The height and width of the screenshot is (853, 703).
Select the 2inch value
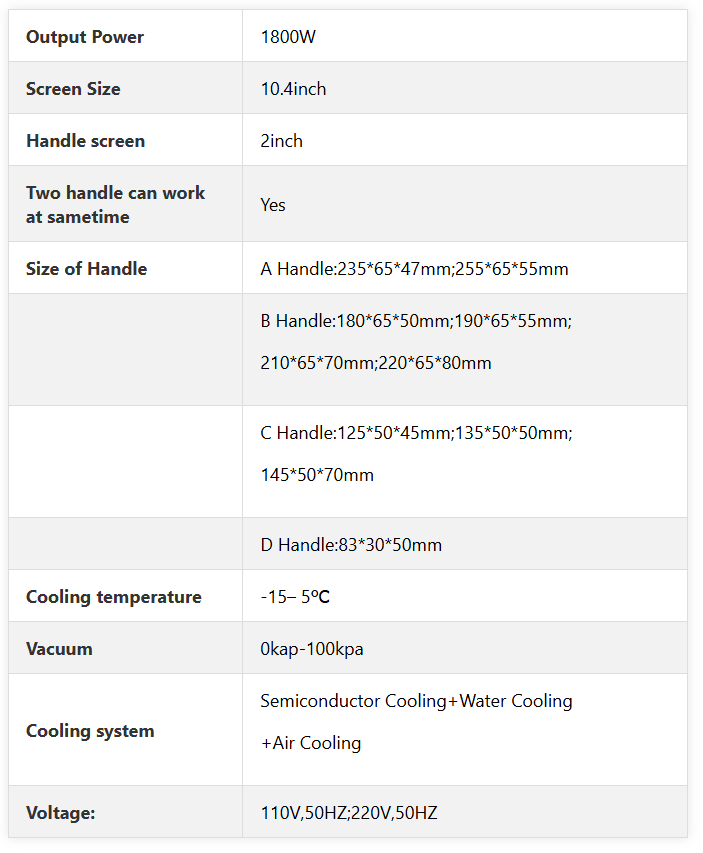[x=281, y=141]
